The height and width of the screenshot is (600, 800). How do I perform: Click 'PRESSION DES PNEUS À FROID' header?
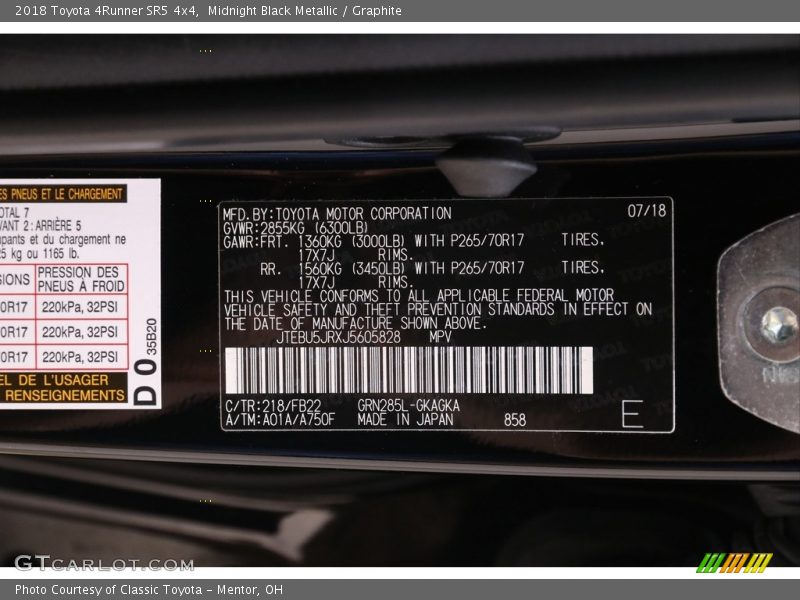81,279
